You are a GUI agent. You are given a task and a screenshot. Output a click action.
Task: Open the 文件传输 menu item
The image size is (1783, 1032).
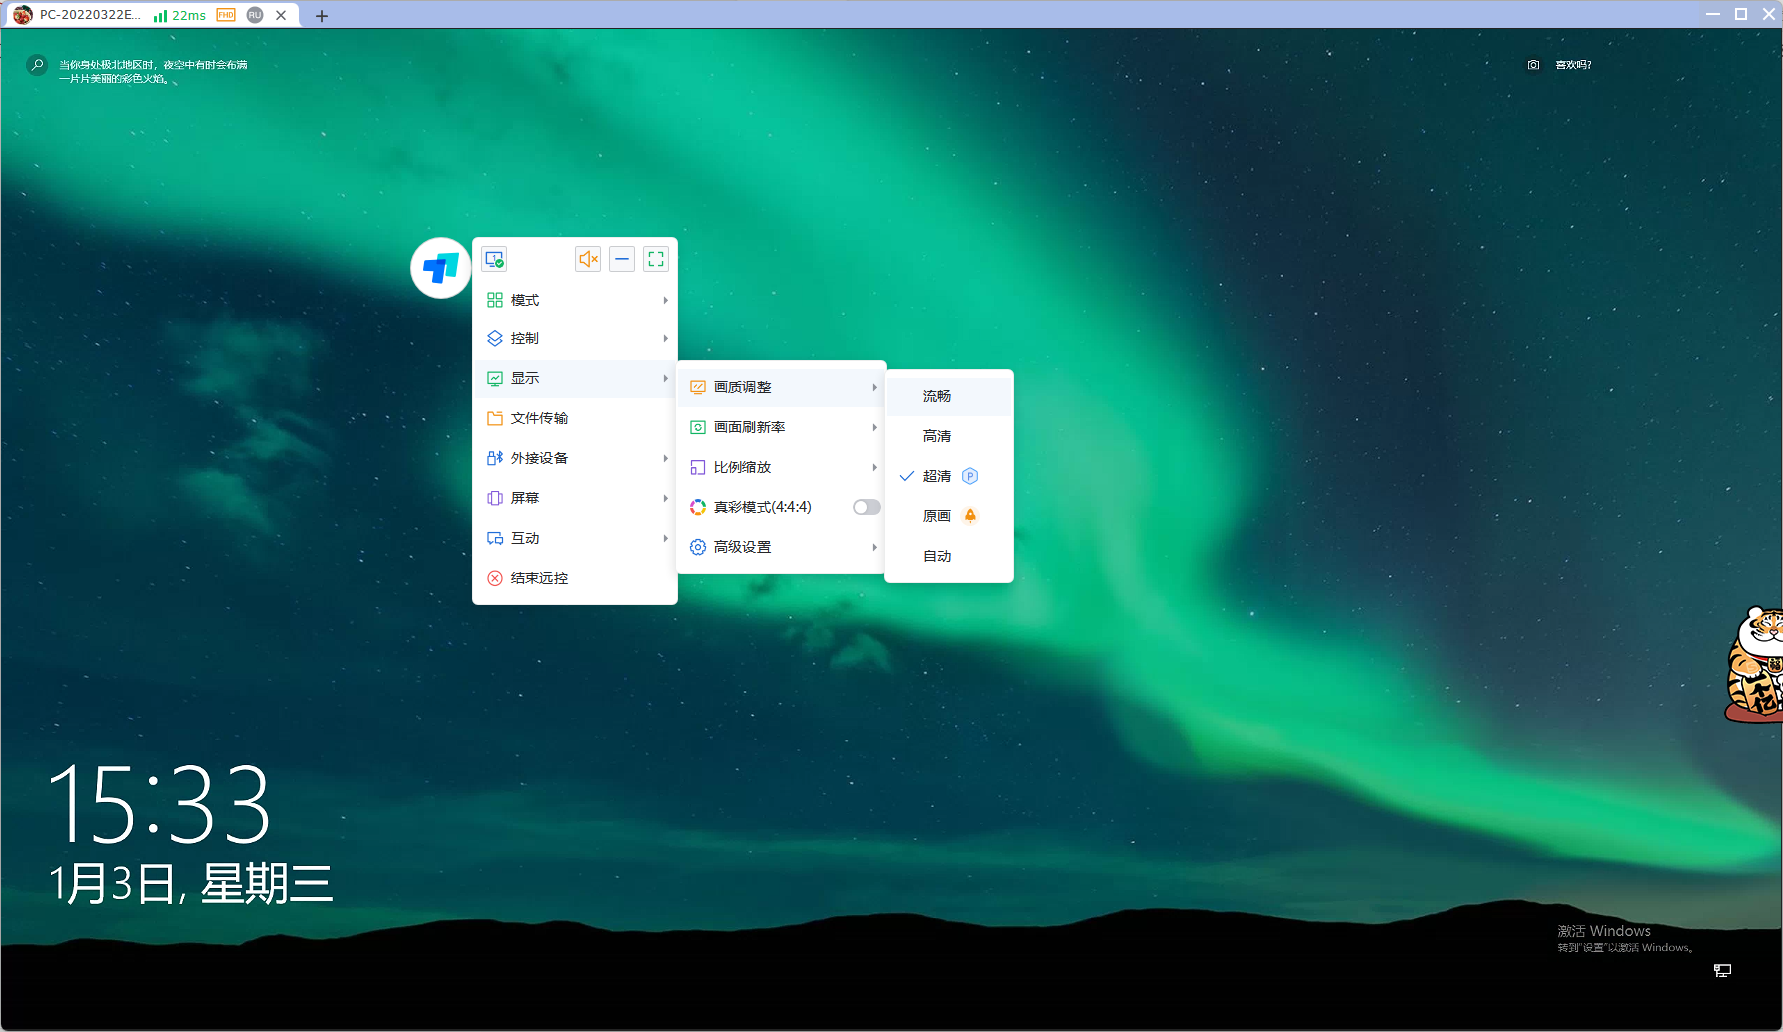point(575,418)
